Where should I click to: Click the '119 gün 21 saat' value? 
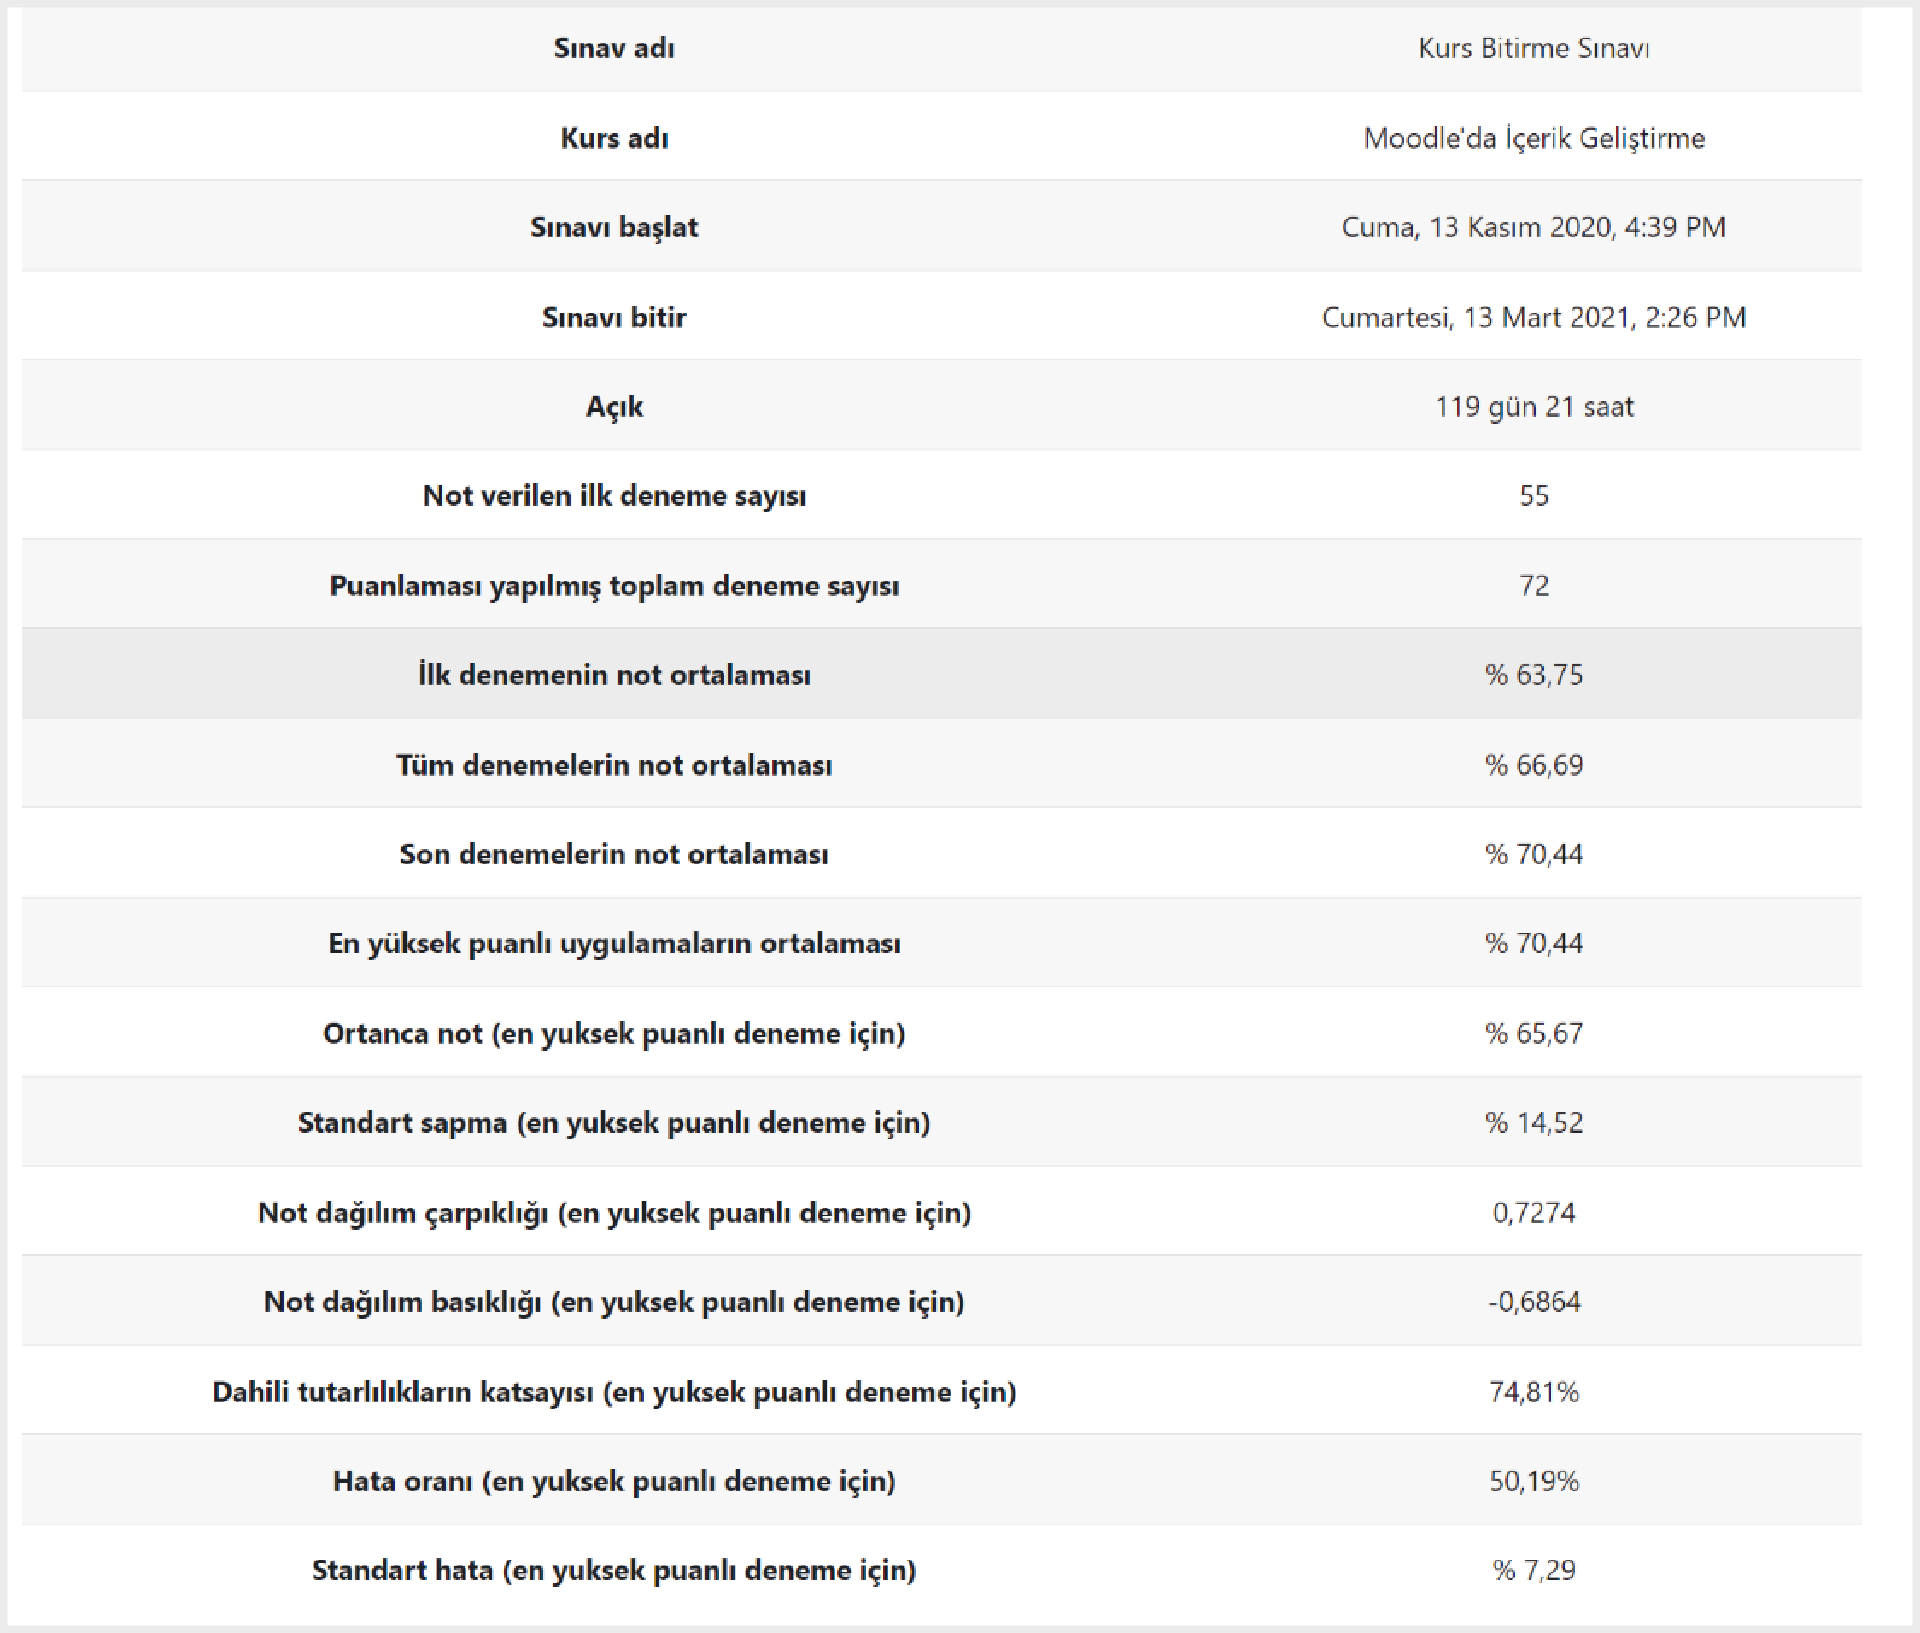(x=1534, y=407)
